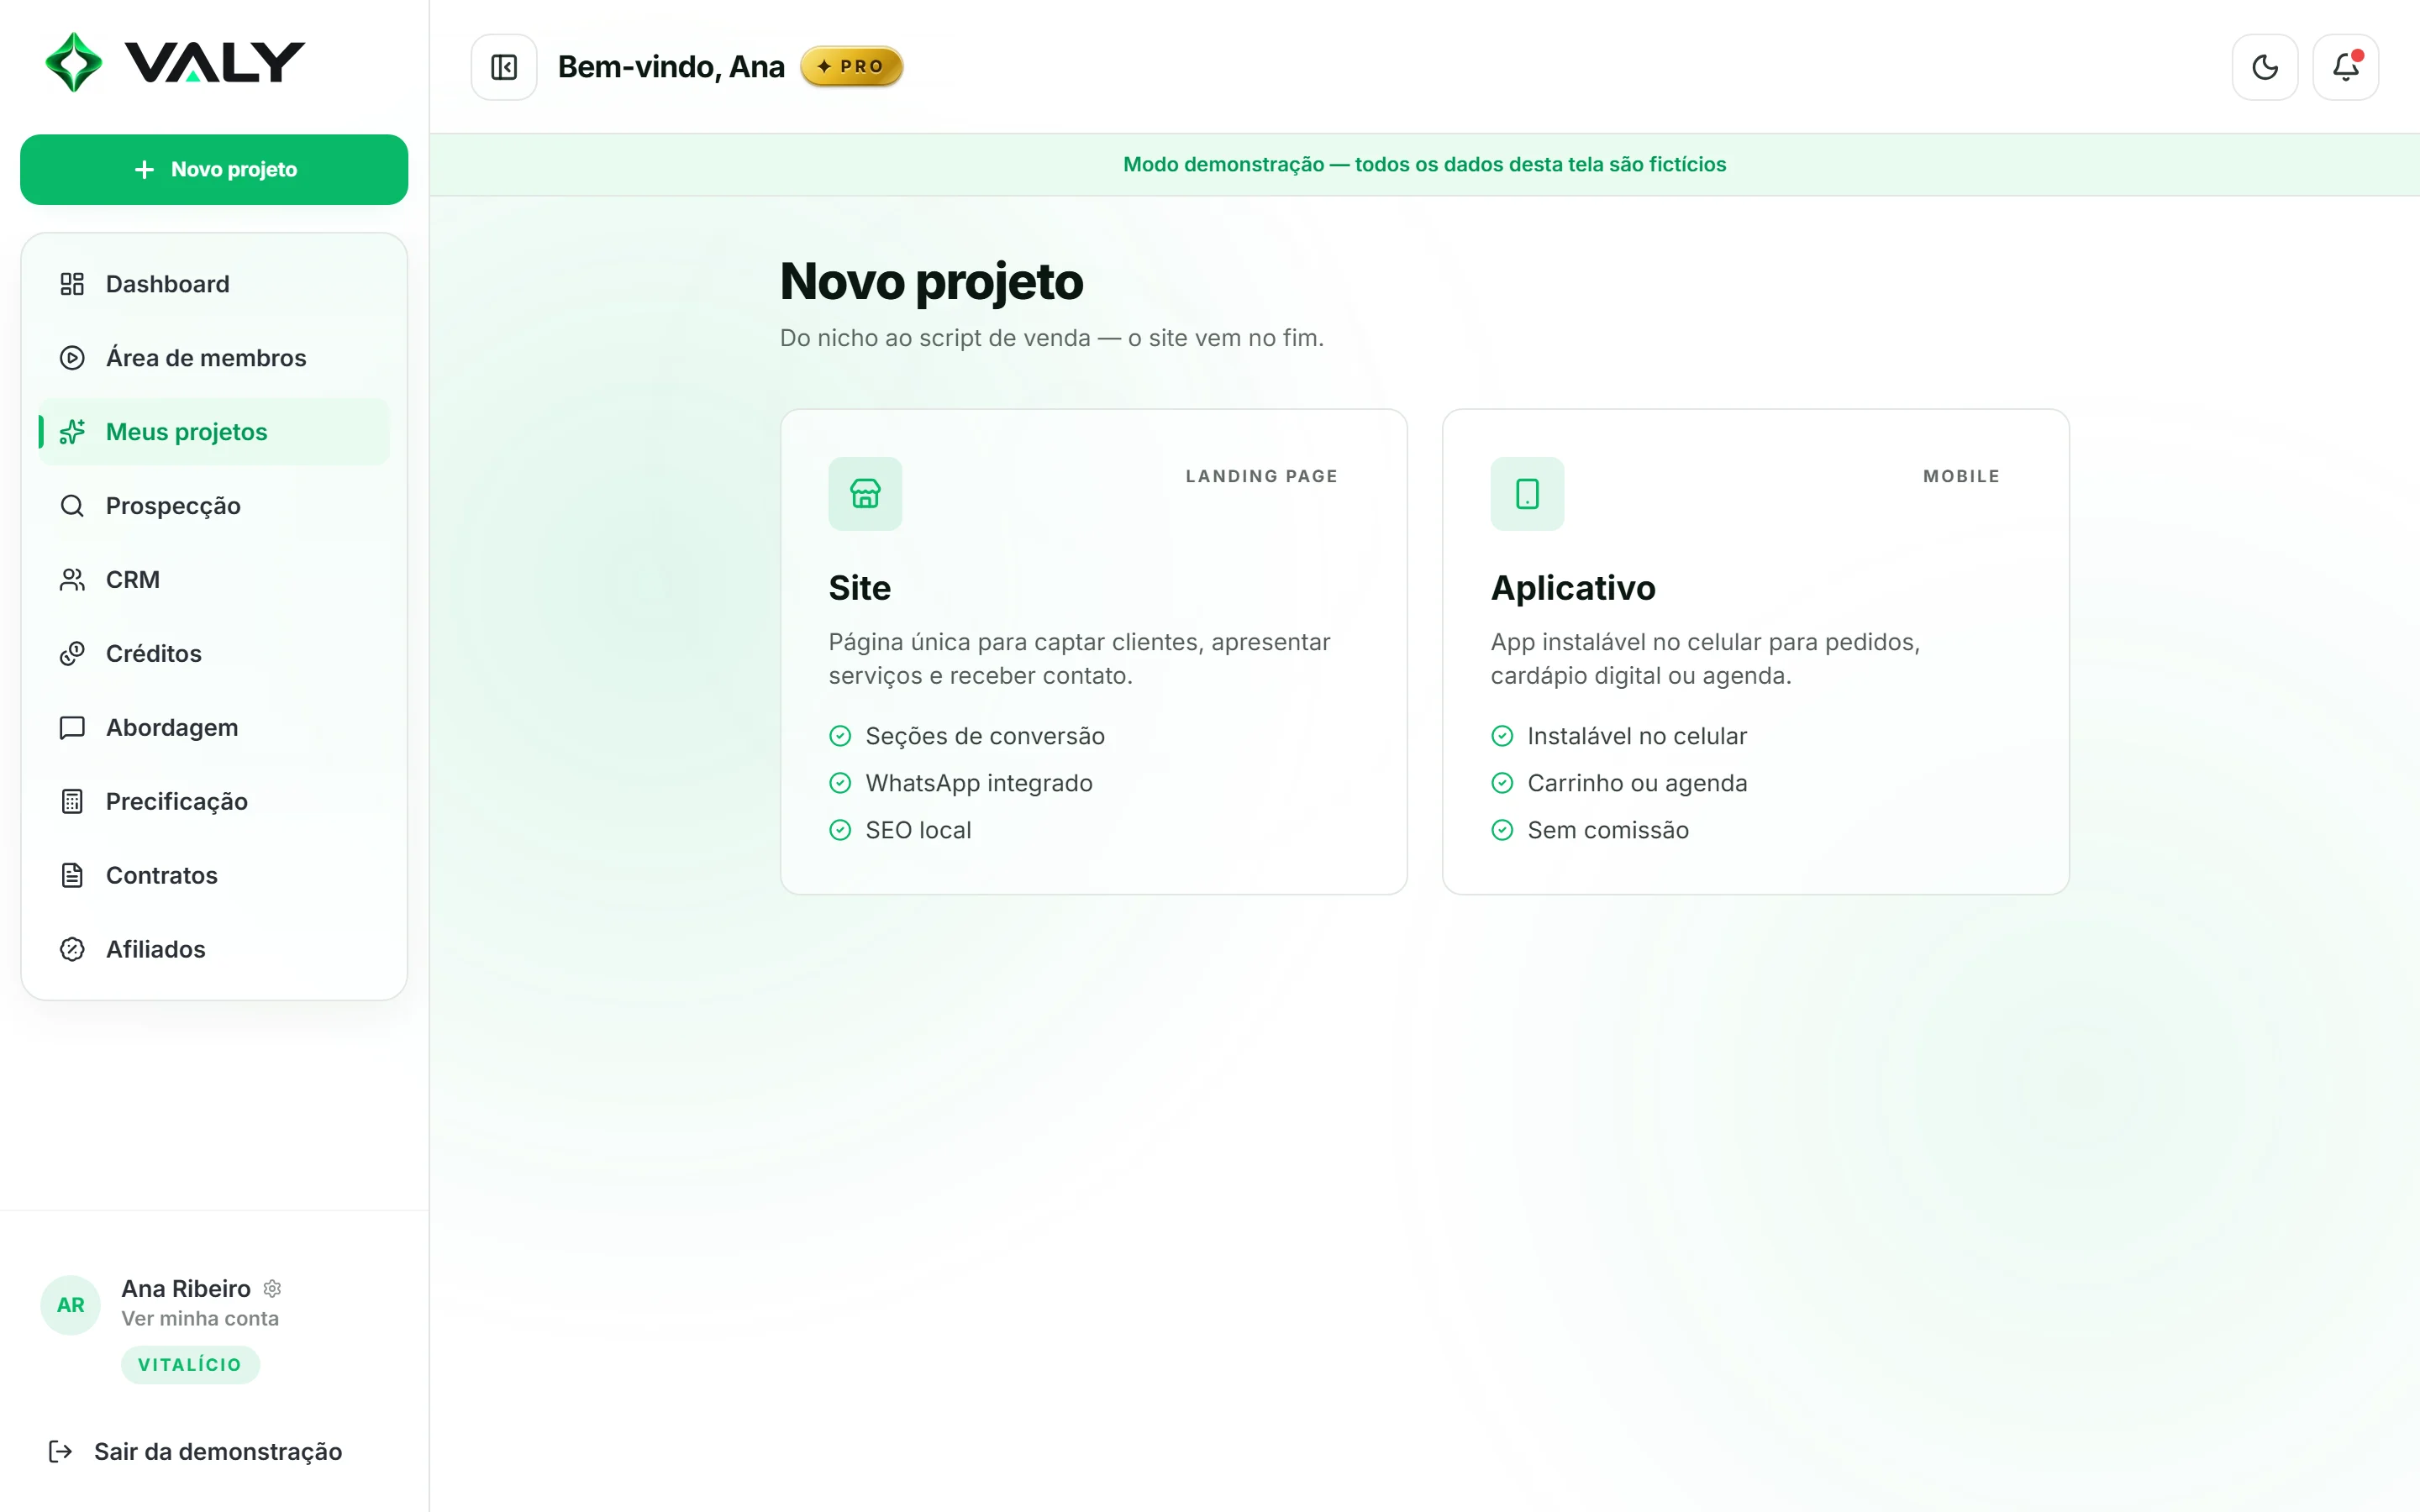Toggle dark mode with the moon icon
This screenshot has height=1512, width=2420.
pos(2265,67)
